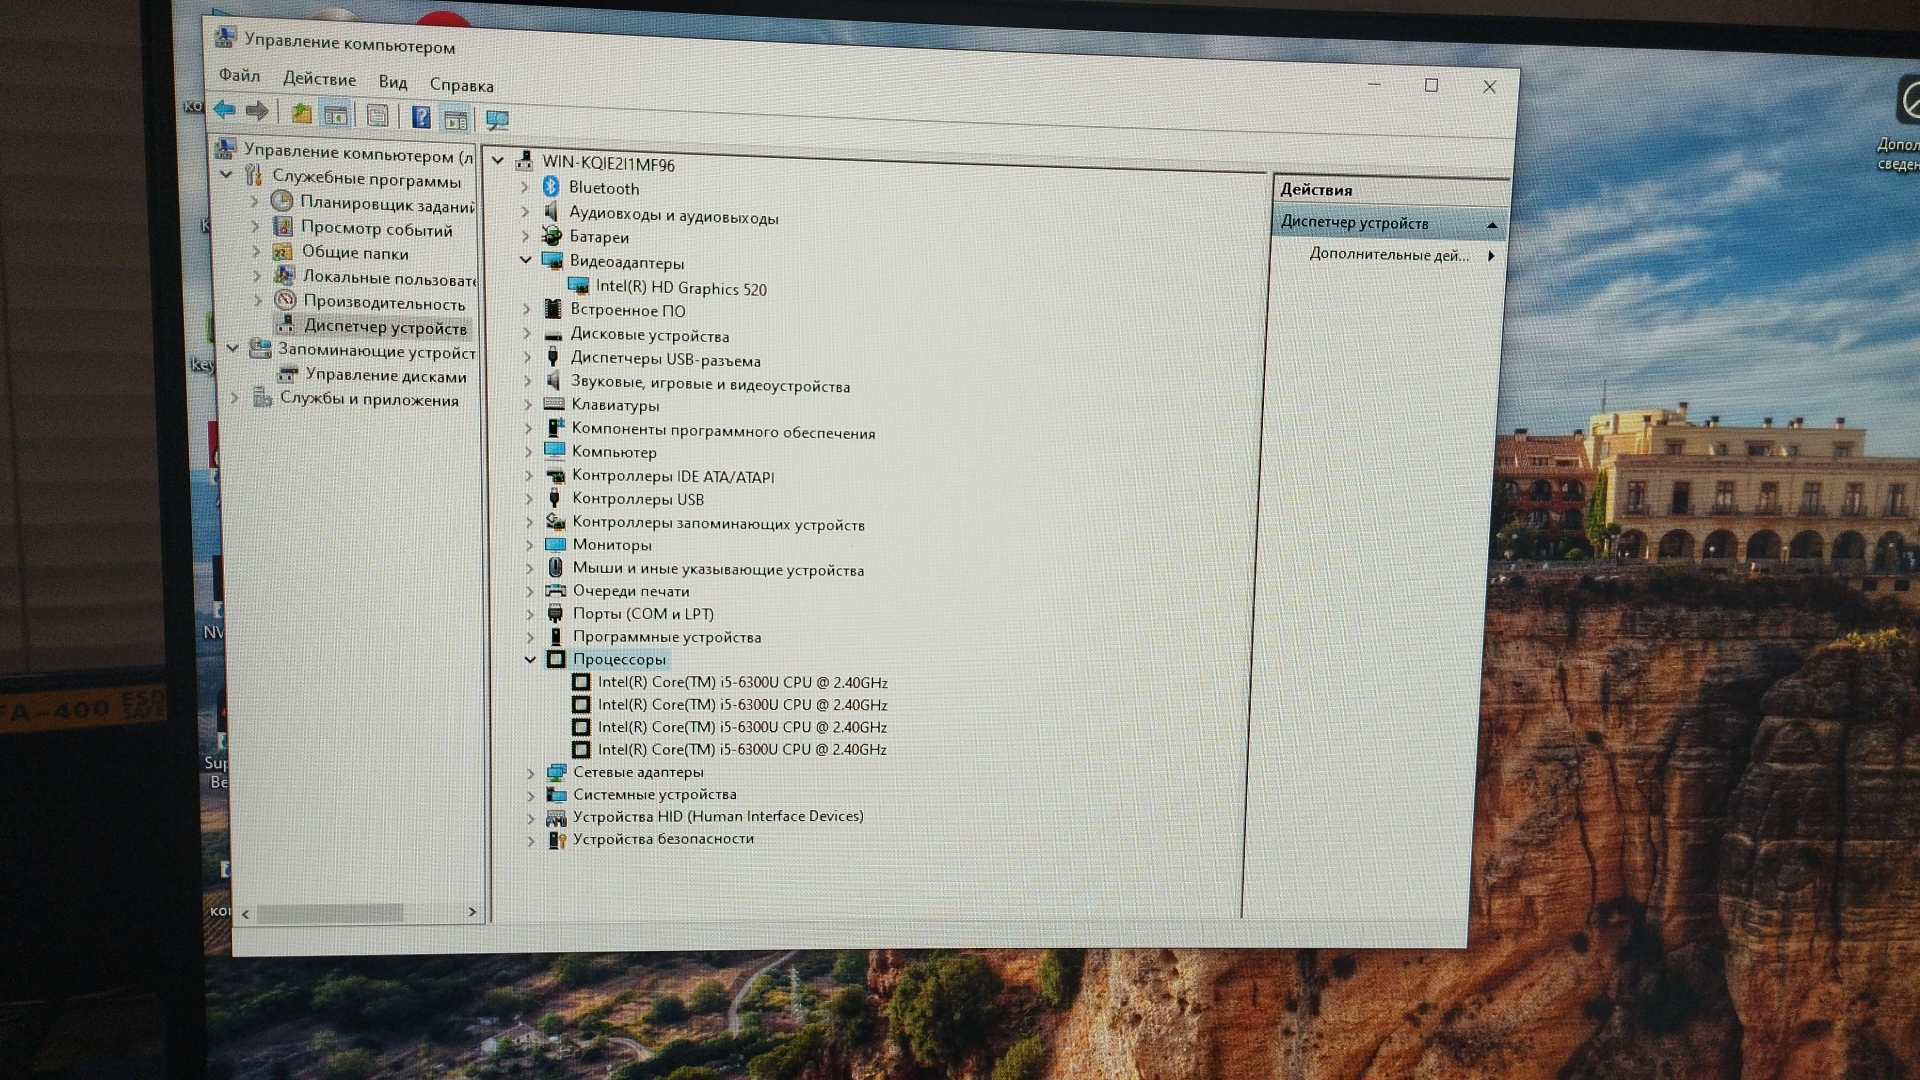1920x1080 pixels.
Task: Click the Properties toolbar icon
Action: (x=377, y=116)
